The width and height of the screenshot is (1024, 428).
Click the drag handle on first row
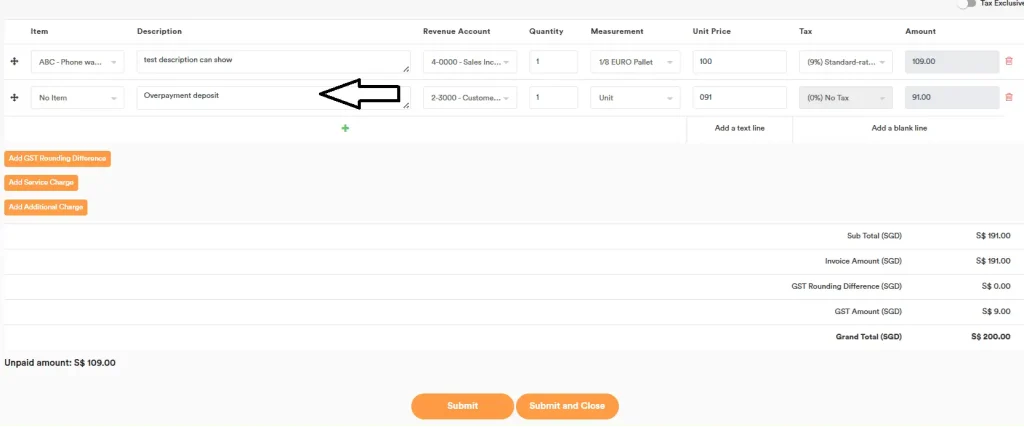click(14, 62)
